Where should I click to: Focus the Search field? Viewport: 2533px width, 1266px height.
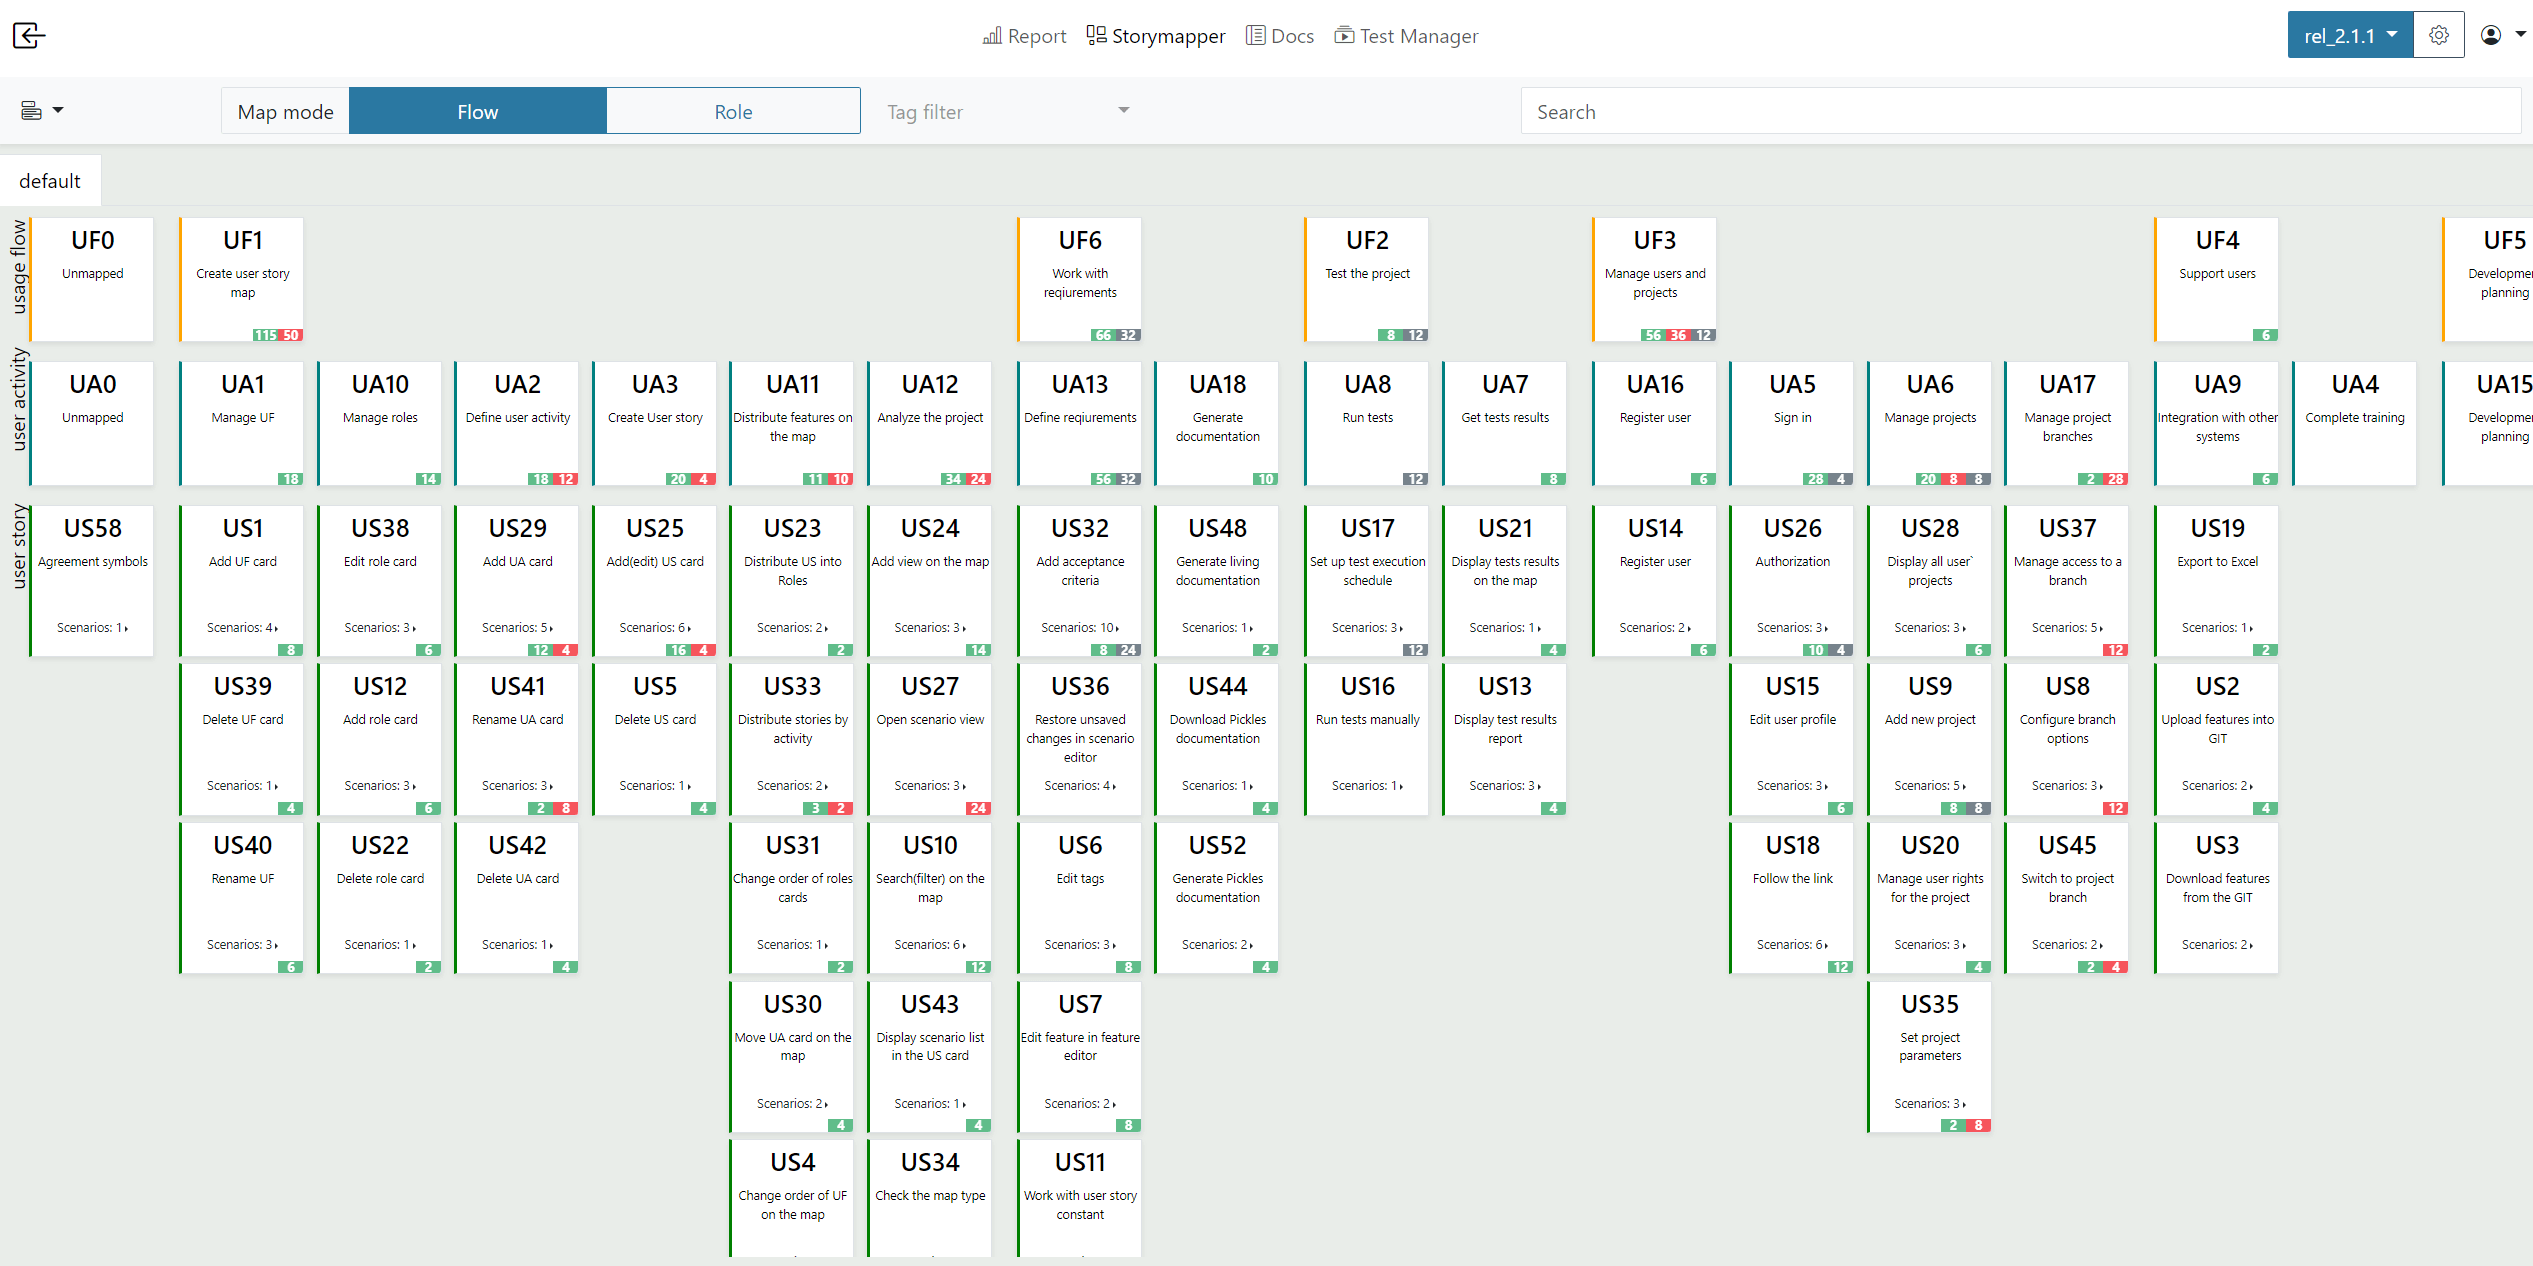(x=2020, y=111)
